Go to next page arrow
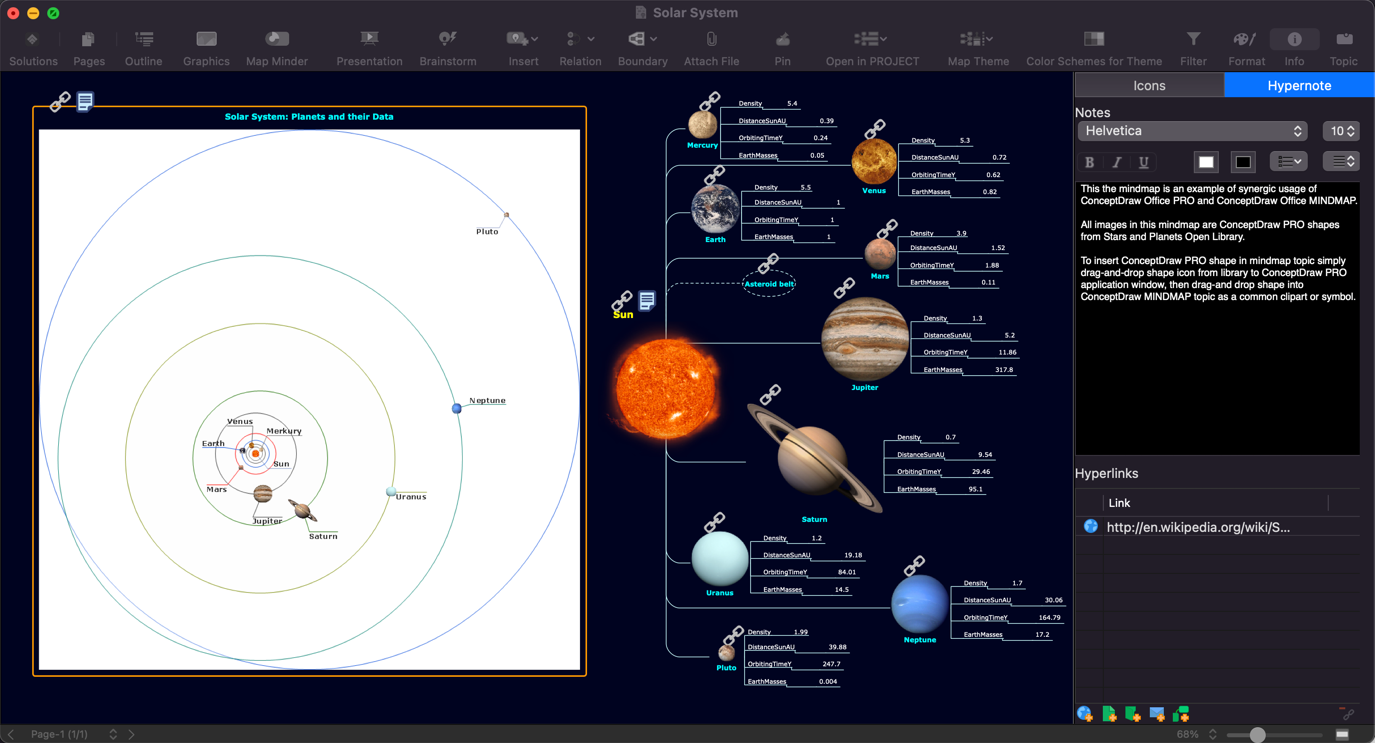The image size is (1375, 743). coord(131,734)
